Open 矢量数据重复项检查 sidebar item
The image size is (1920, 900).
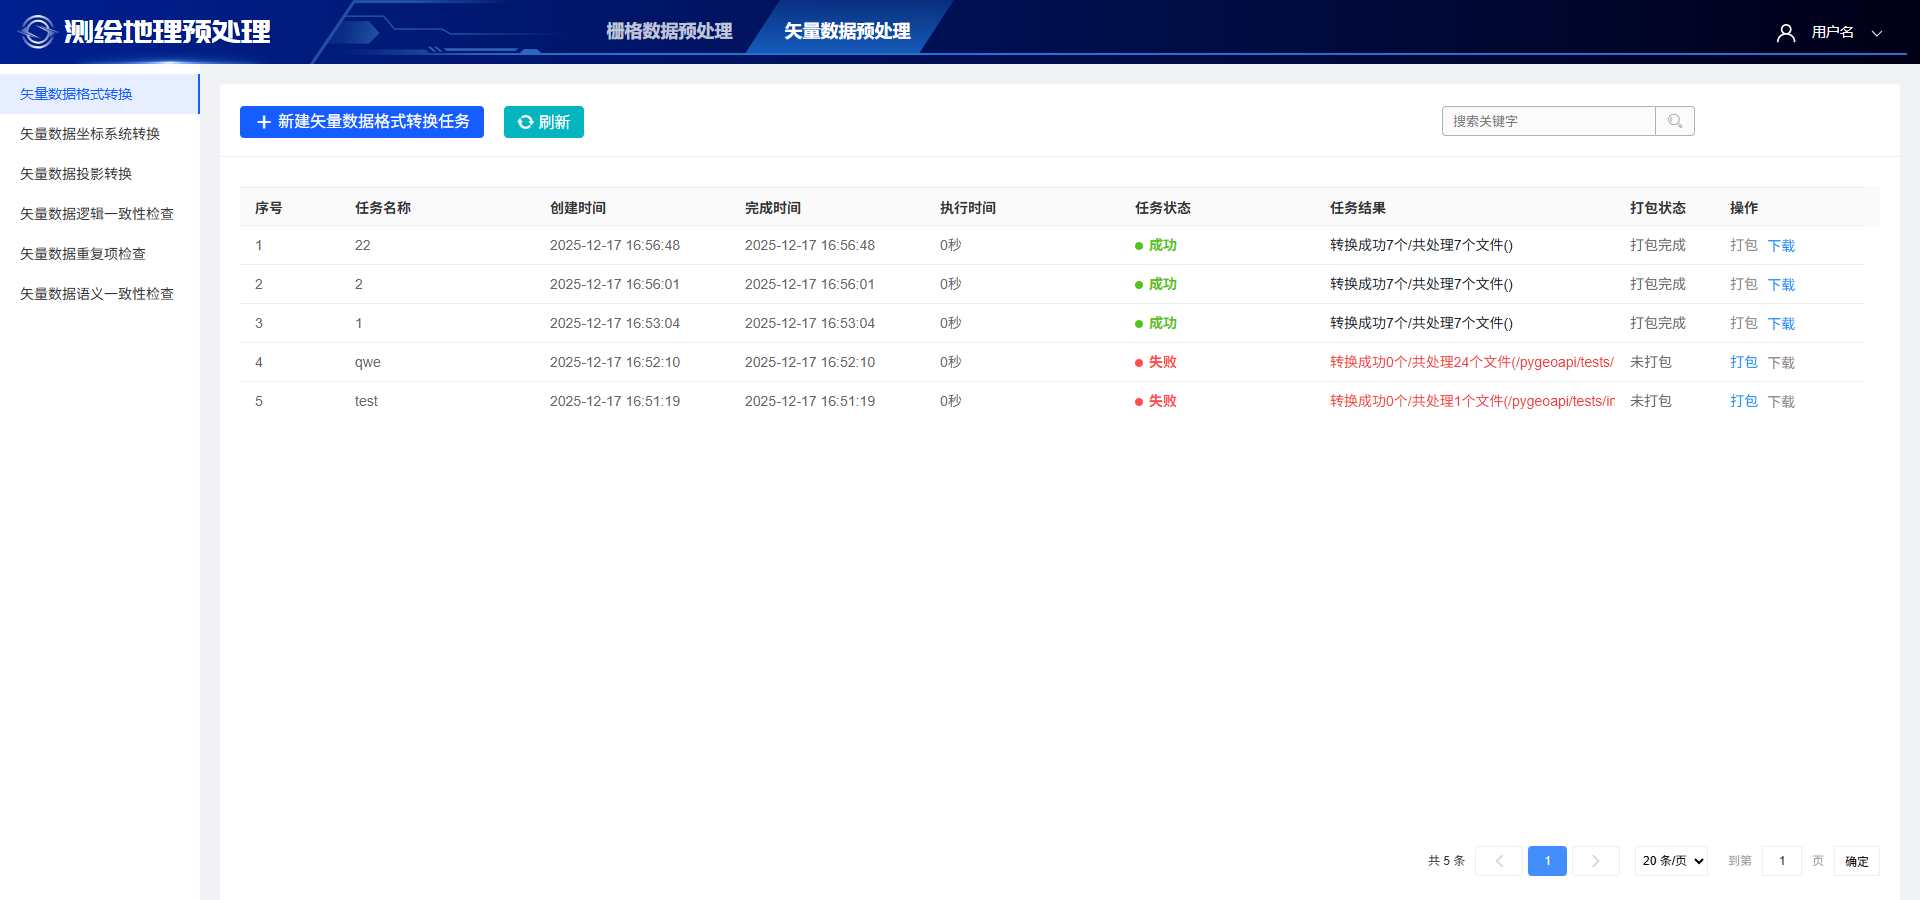[x=83, y=254]
